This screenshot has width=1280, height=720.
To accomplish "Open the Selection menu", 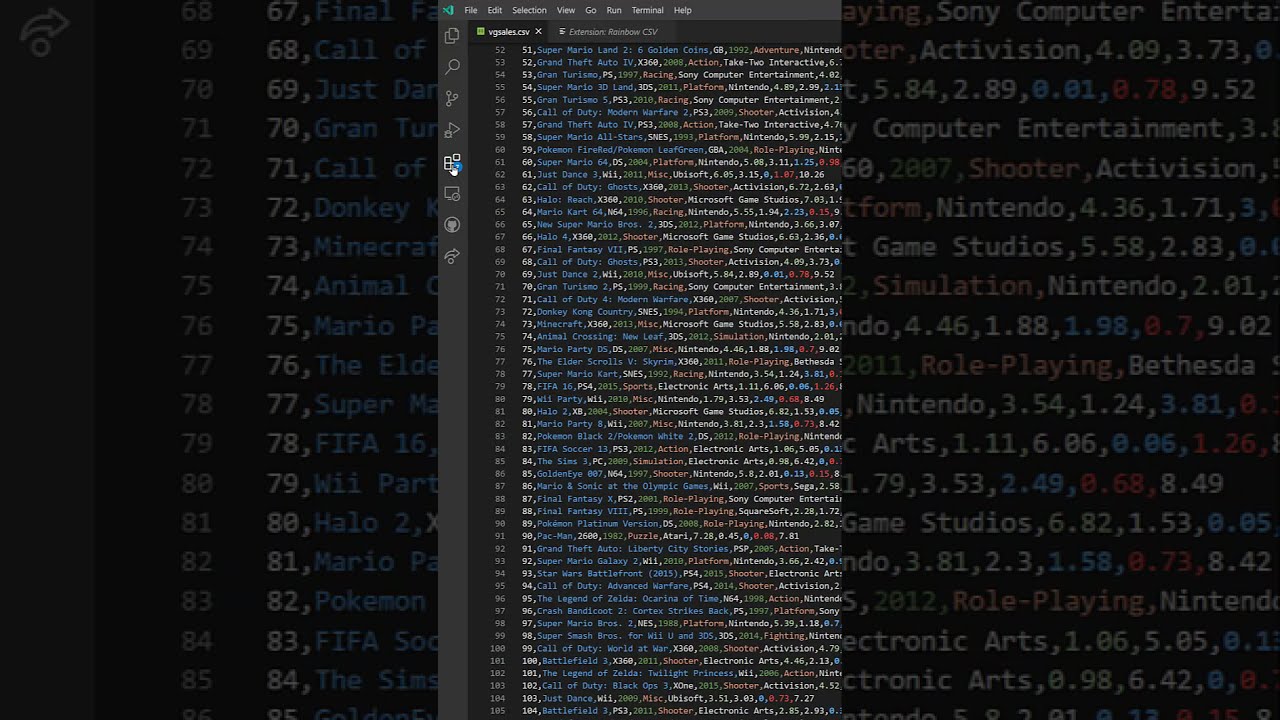I will pos(529,10).
